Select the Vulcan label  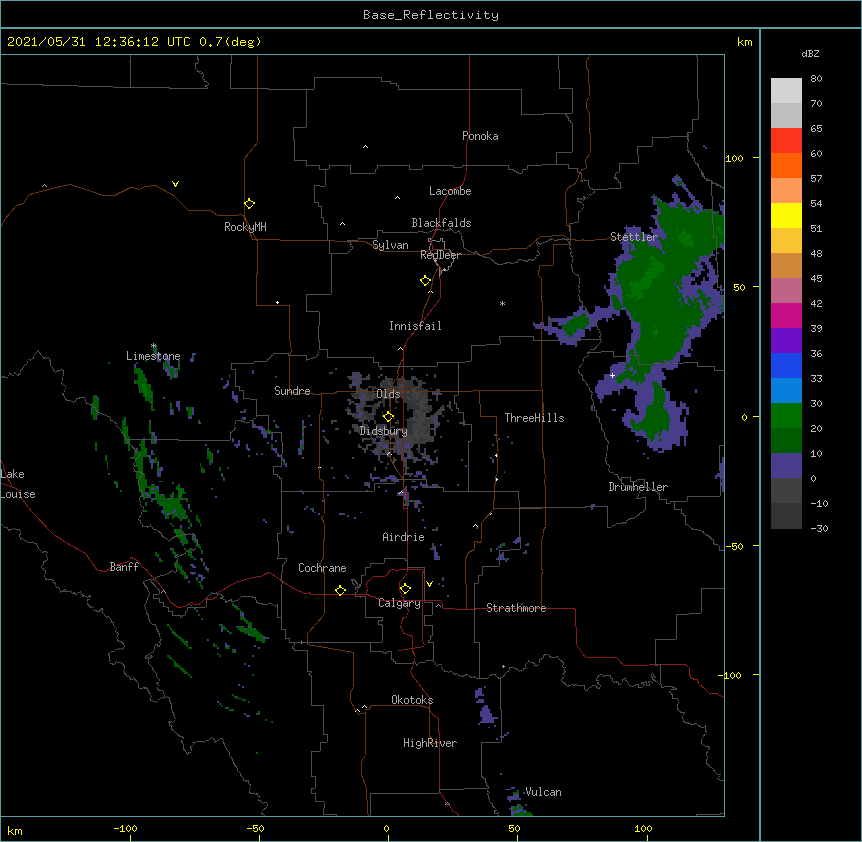(543, 792)
